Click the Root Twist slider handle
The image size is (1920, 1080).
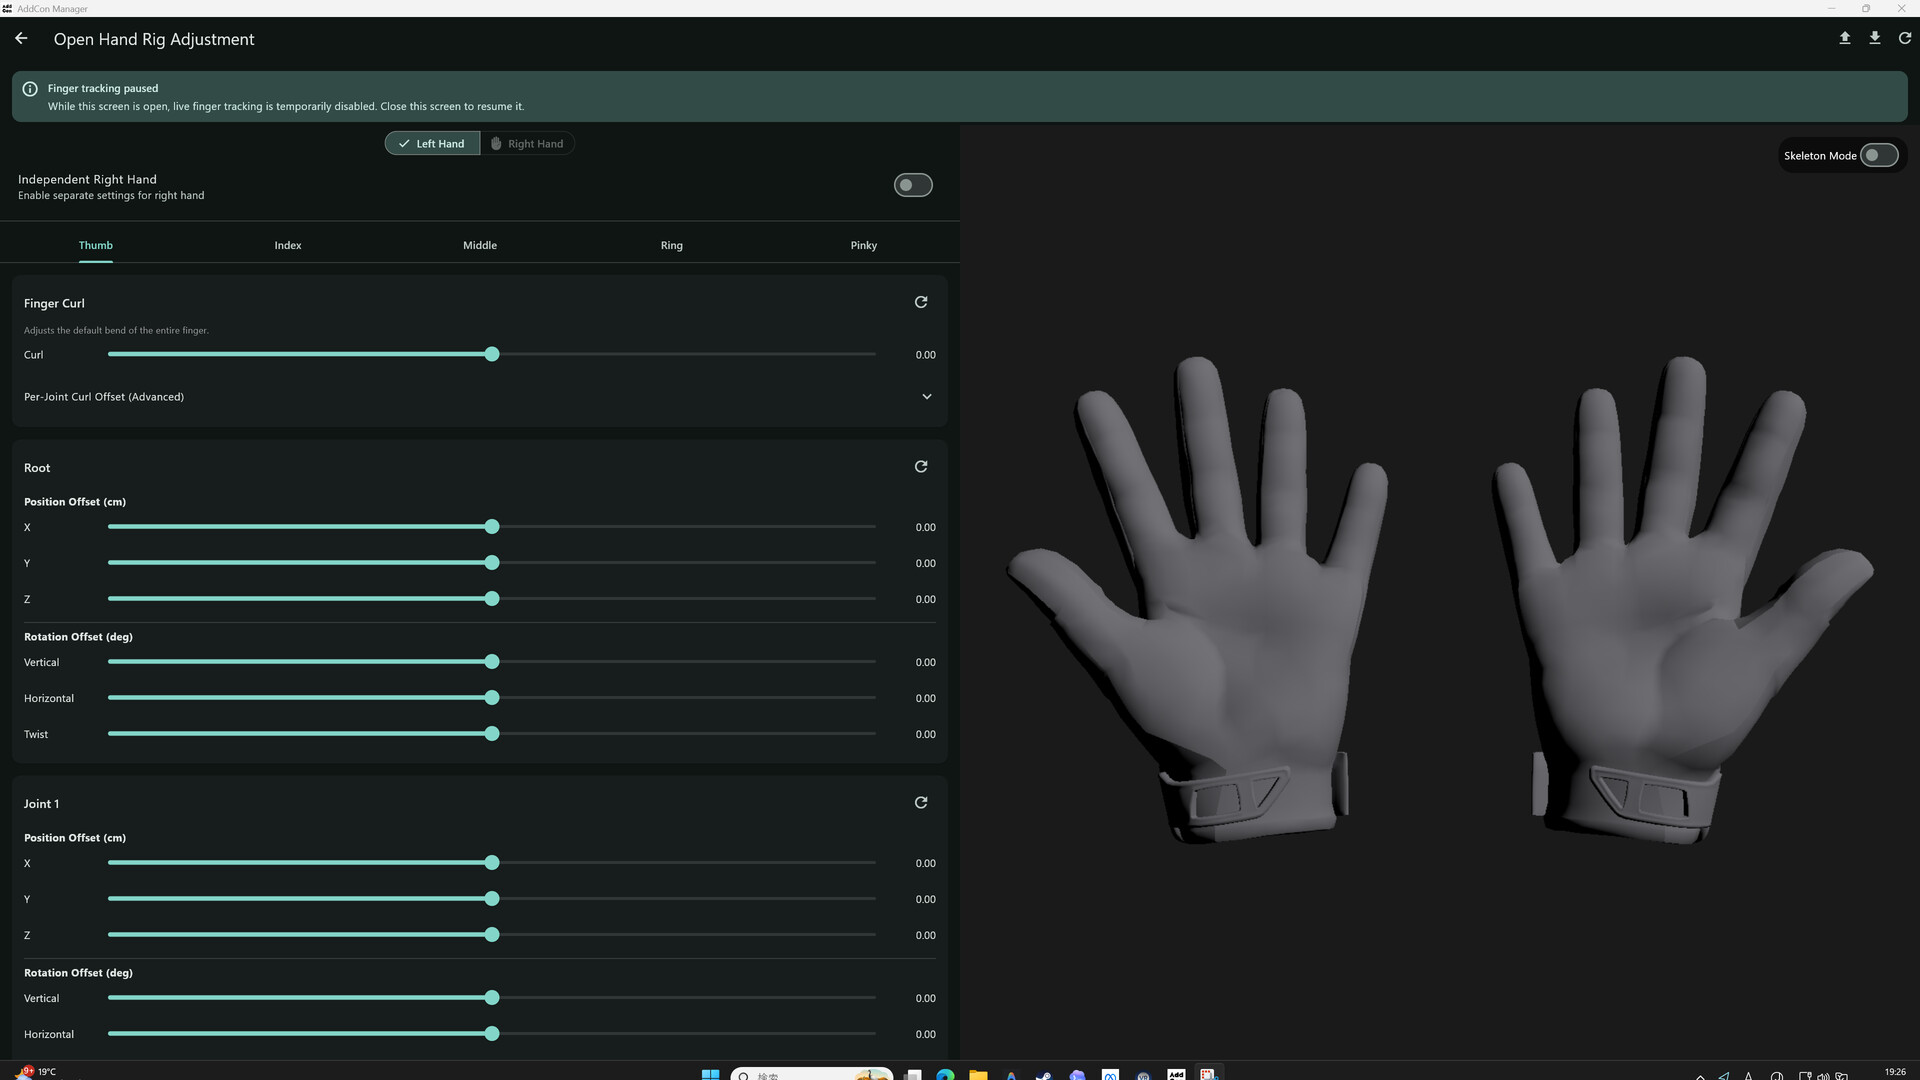pos(492,734)
